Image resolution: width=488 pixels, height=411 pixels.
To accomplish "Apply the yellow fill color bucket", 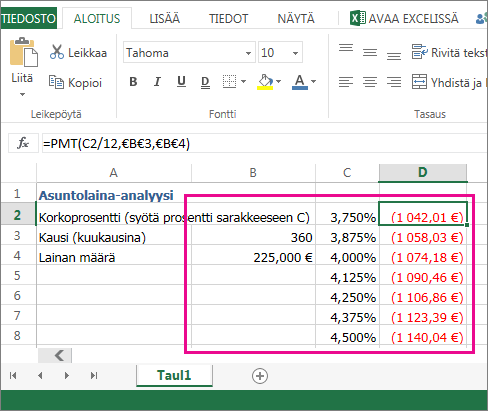I will (265, 82).
